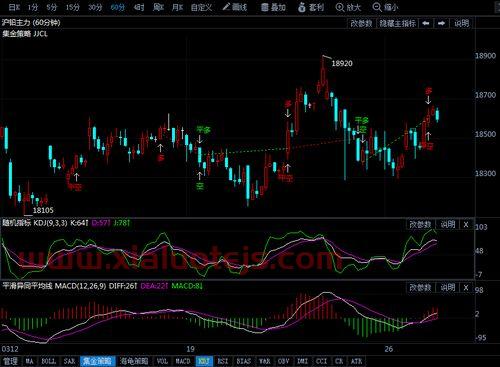Viewport: 500px width, 367px height.
Task: Open 改参数 for the MACD panel
Action: (x=420, y=287)
